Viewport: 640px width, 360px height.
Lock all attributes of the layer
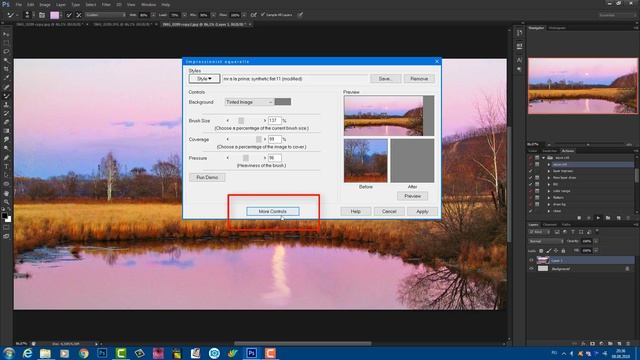[563, 251]
